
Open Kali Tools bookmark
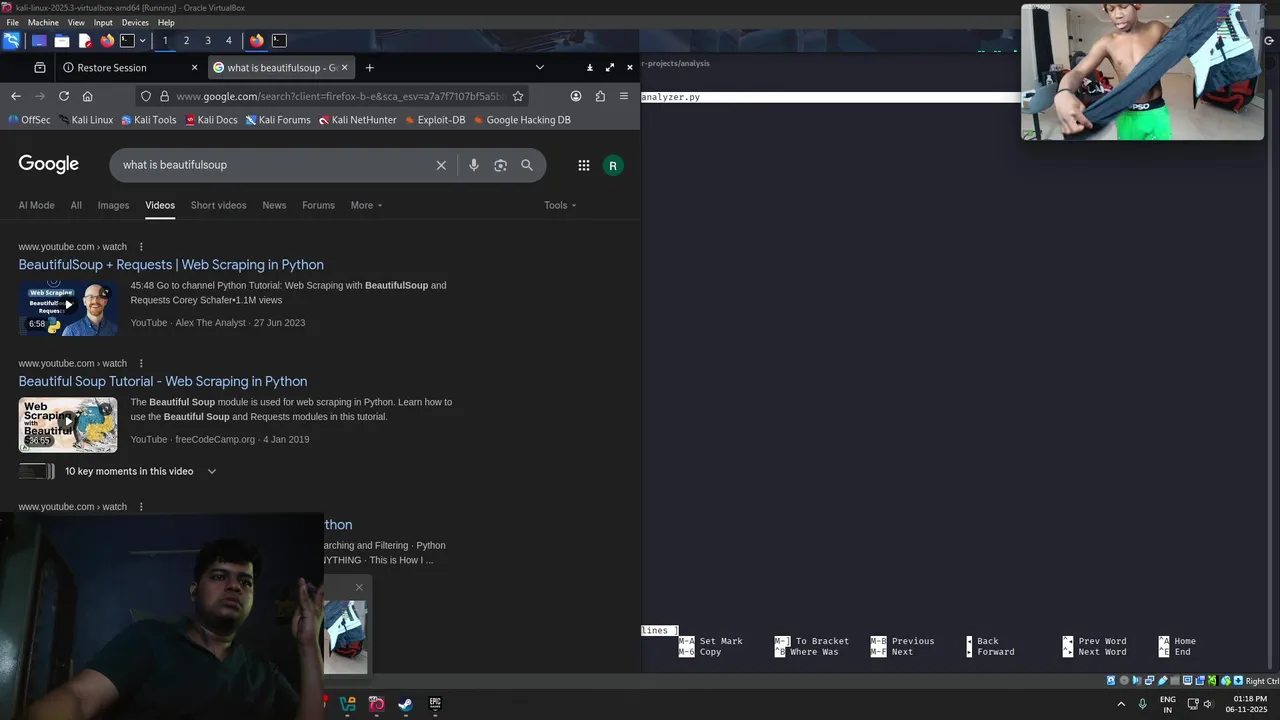coord(148,120)
